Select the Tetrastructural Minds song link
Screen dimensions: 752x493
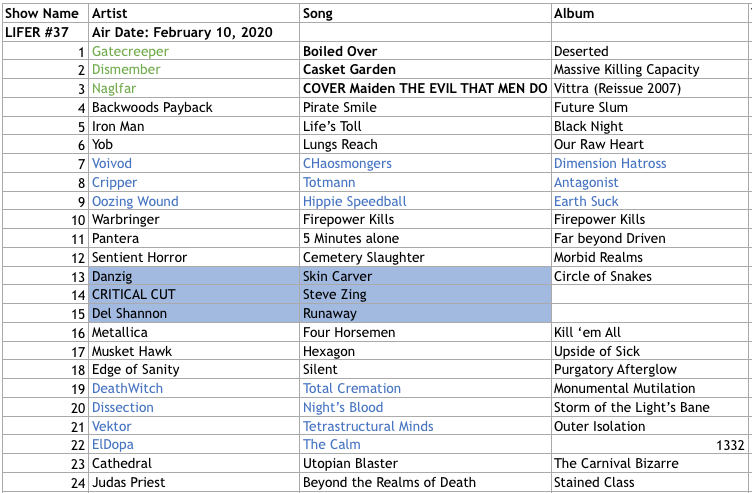[368, 426]
